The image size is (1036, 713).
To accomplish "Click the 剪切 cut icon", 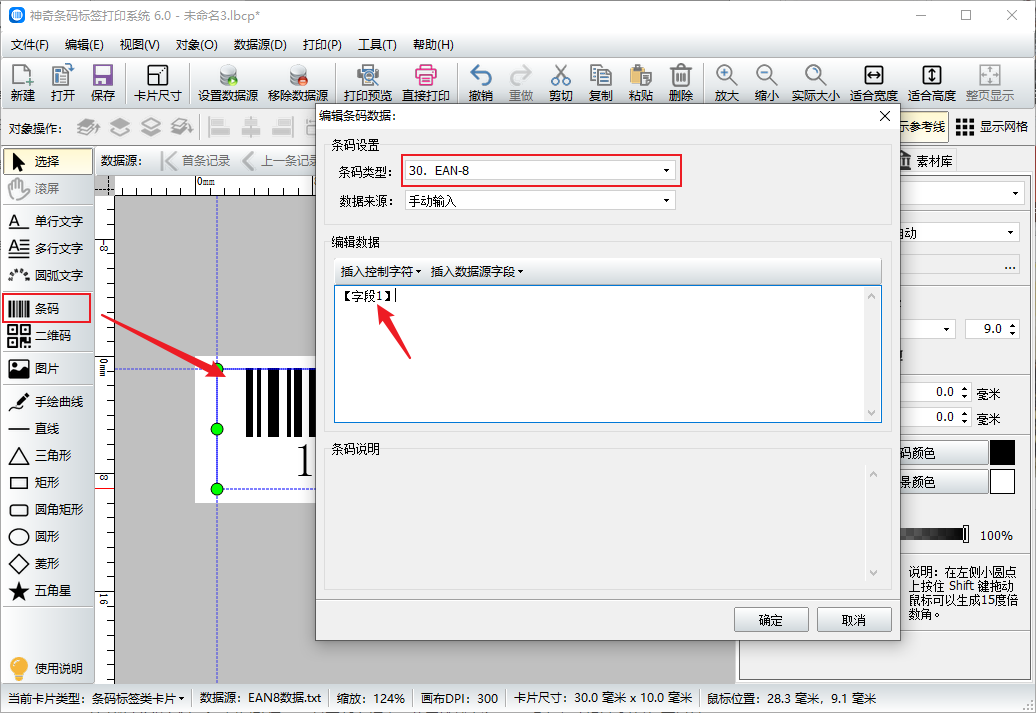I will [x=560, y=83].
